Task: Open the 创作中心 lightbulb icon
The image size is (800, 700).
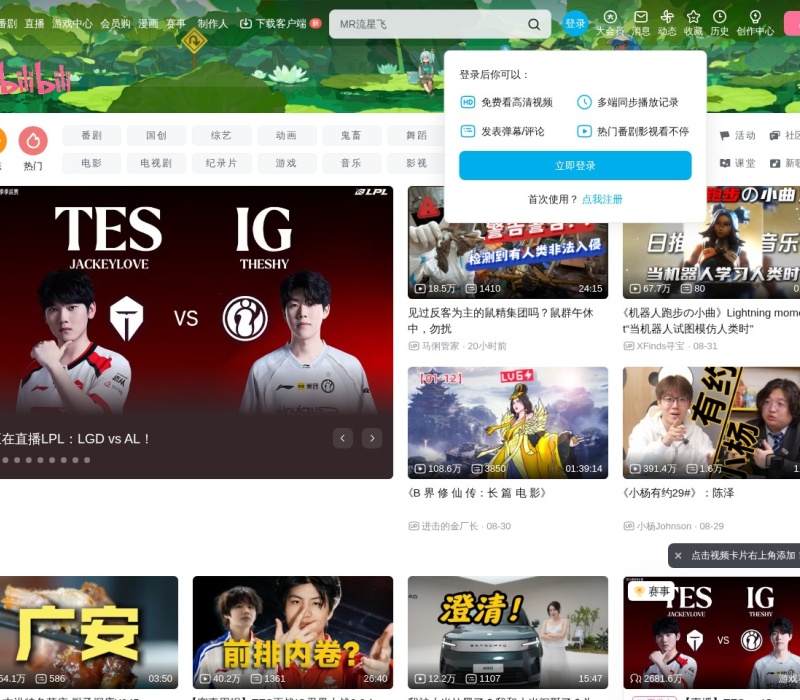Action: point(755,23)
